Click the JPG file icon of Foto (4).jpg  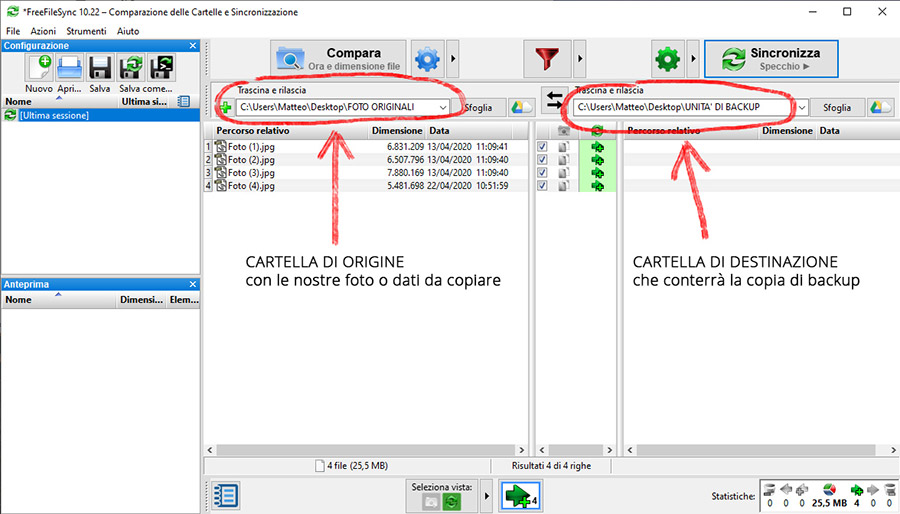(x=220, y=185)
